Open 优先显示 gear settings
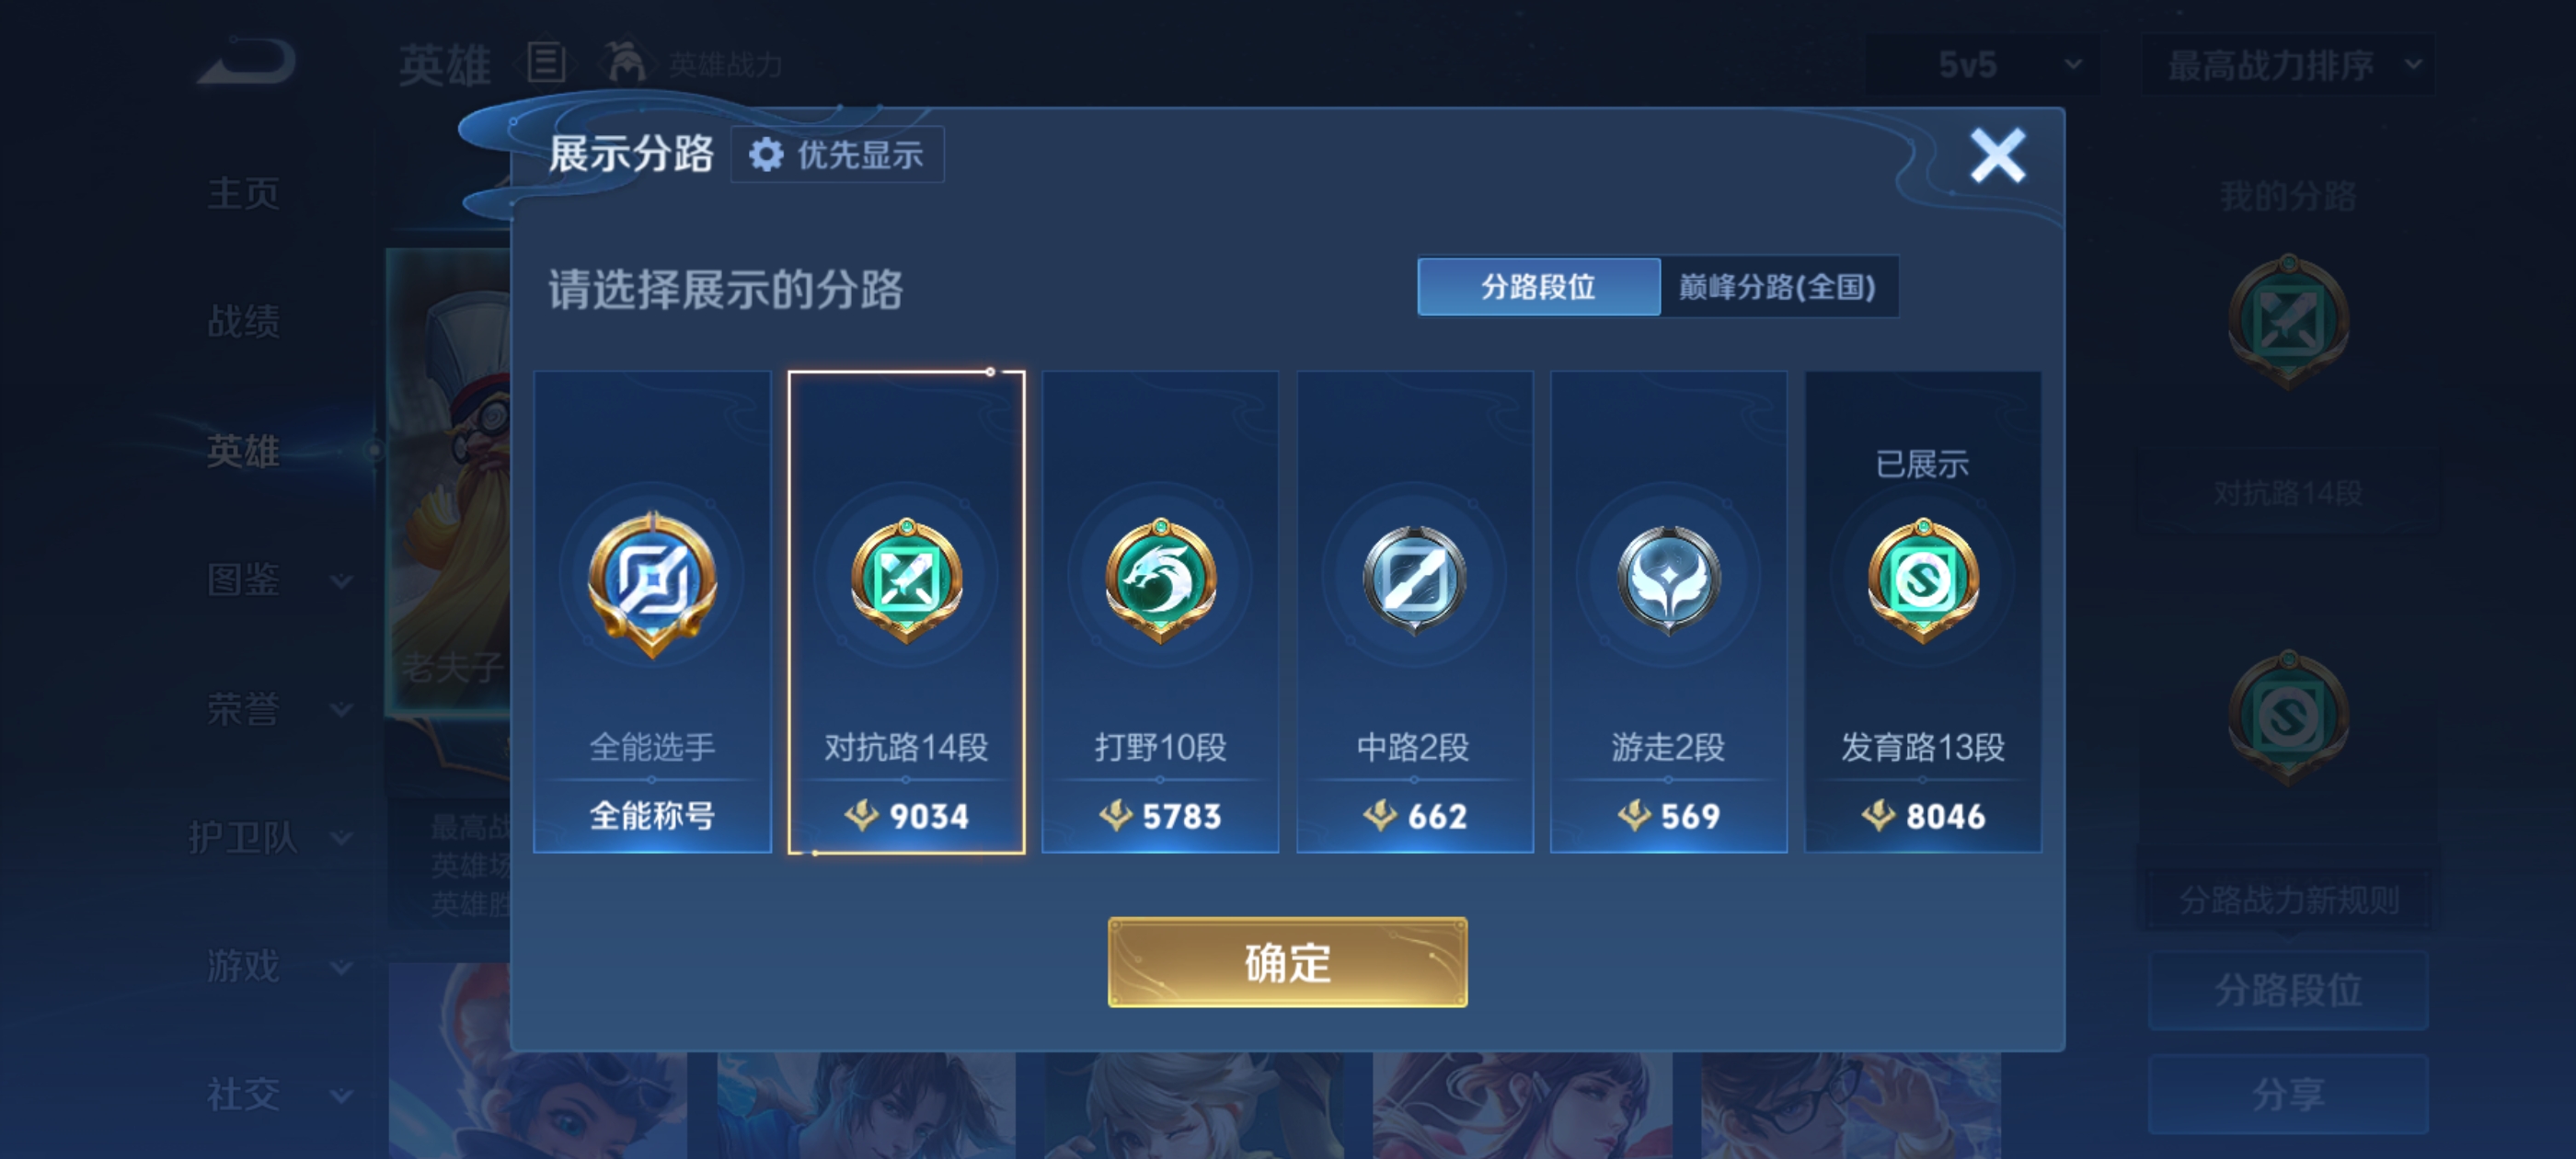 (837, 155)
